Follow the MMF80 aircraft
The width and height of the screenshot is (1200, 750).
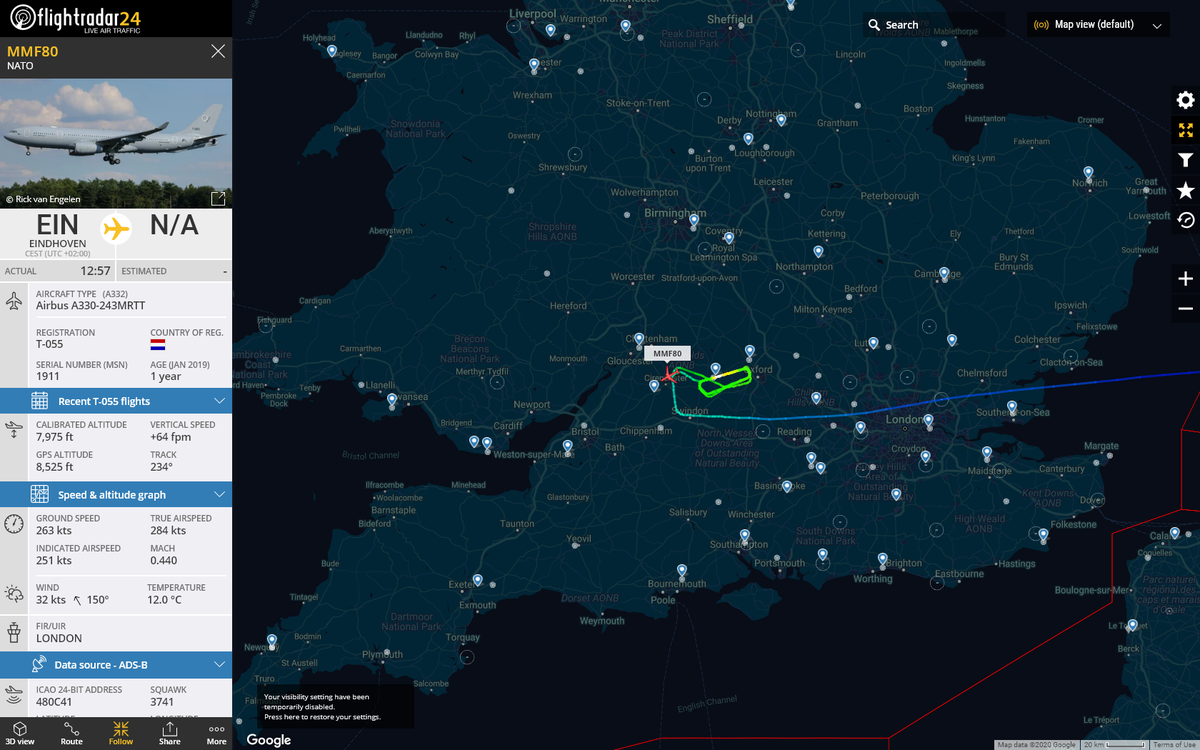tap(121, 733)
